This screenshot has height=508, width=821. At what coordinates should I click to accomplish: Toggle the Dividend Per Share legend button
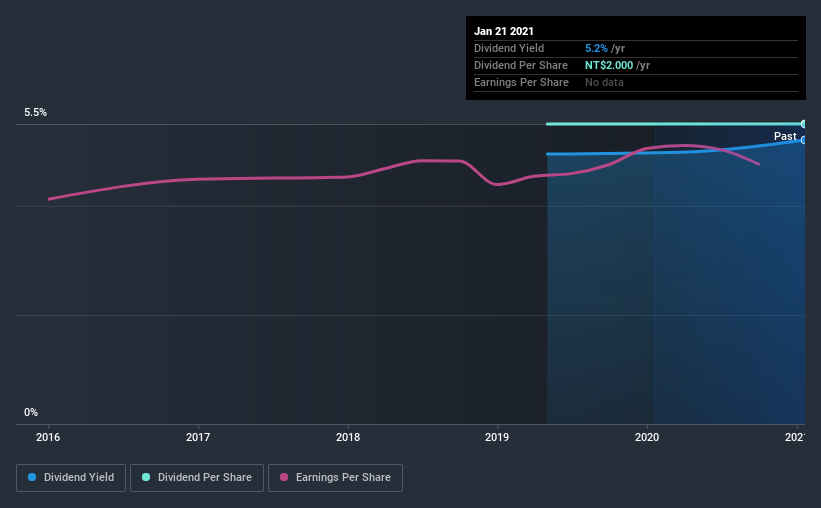click(x=197, y=478)
